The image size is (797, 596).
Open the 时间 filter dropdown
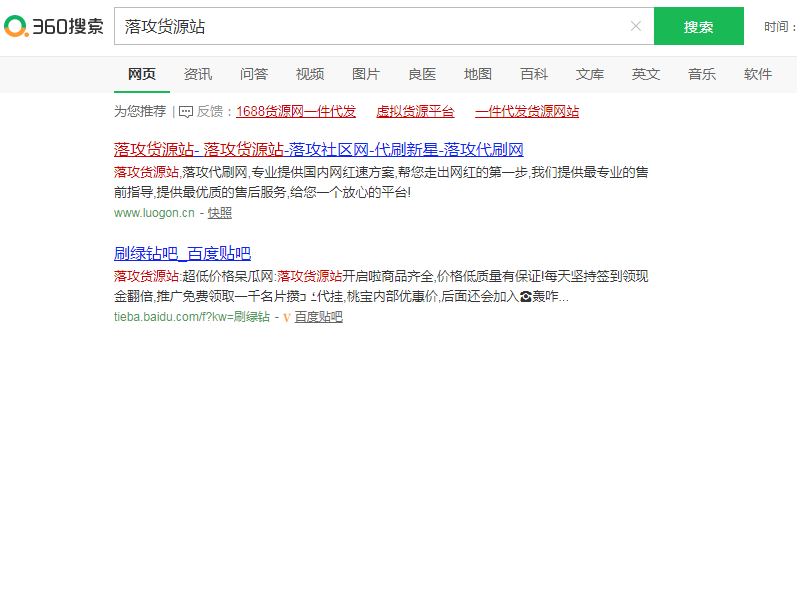pyautogui.click(x=780, y=26)
